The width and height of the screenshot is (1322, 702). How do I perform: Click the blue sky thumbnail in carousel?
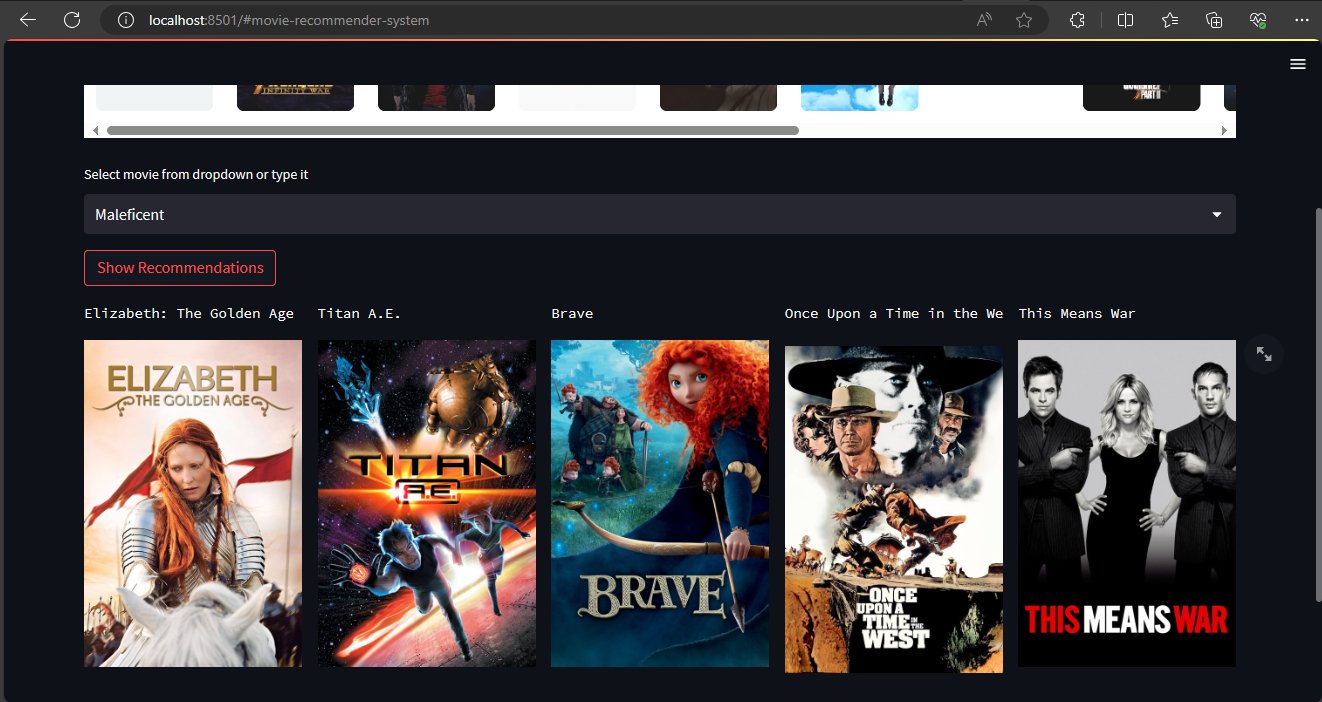(x=859, y=97)
